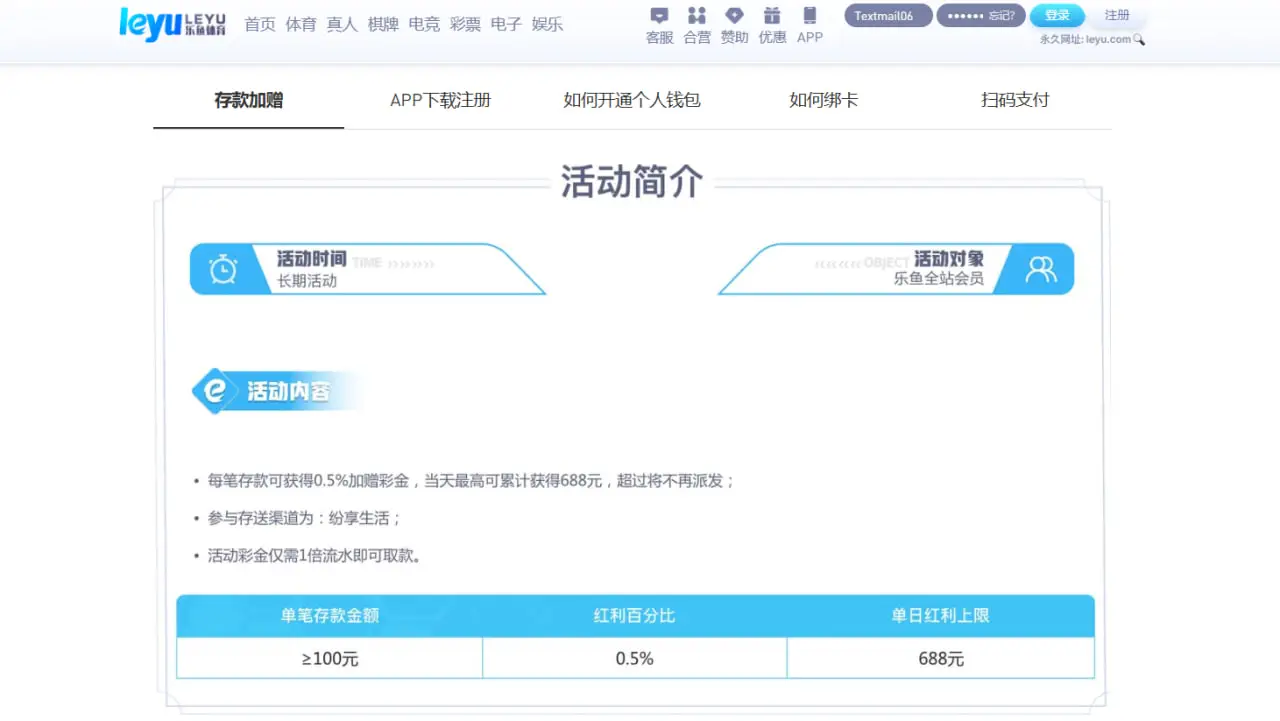Select the 赞助 sponsor icon

click(x=734, y=16)
